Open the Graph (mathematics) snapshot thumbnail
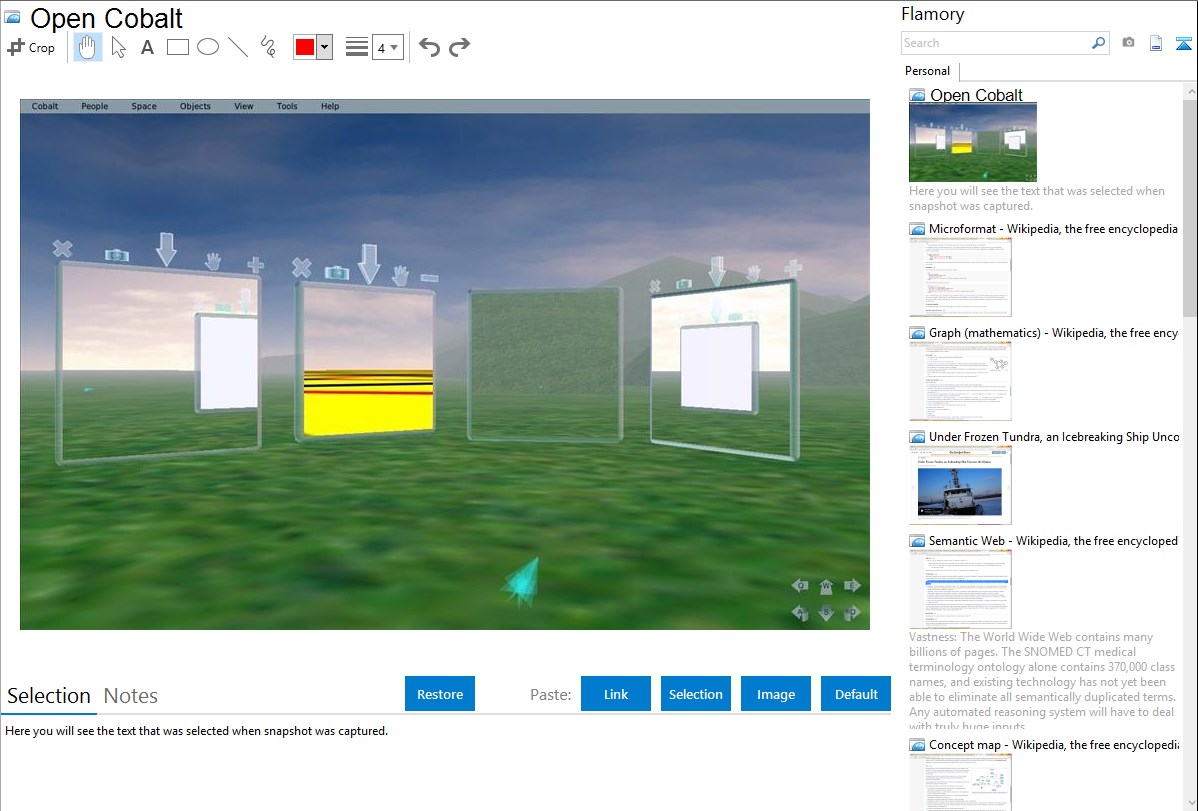1198x811 pixels. [x=960, y=381]
